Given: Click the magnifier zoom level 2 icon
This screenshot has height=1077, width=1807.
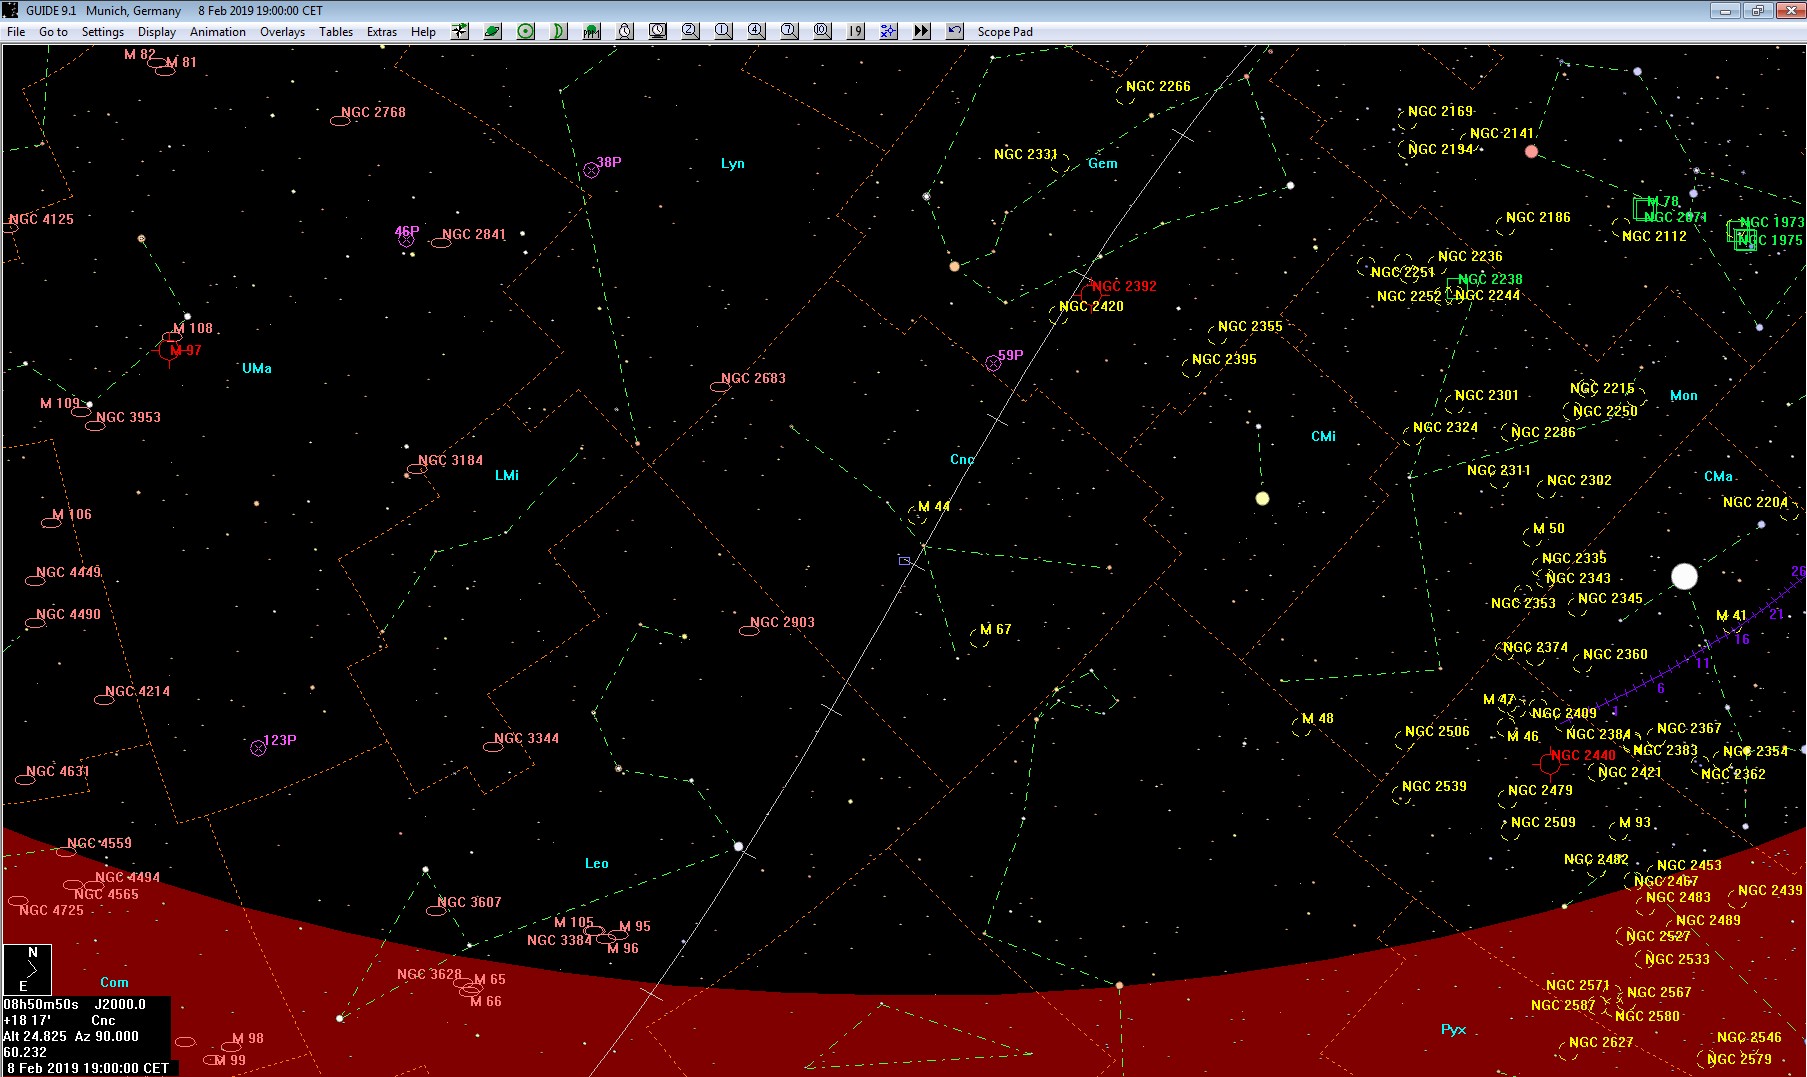Looking at the screenshot, I should (691, 31).
